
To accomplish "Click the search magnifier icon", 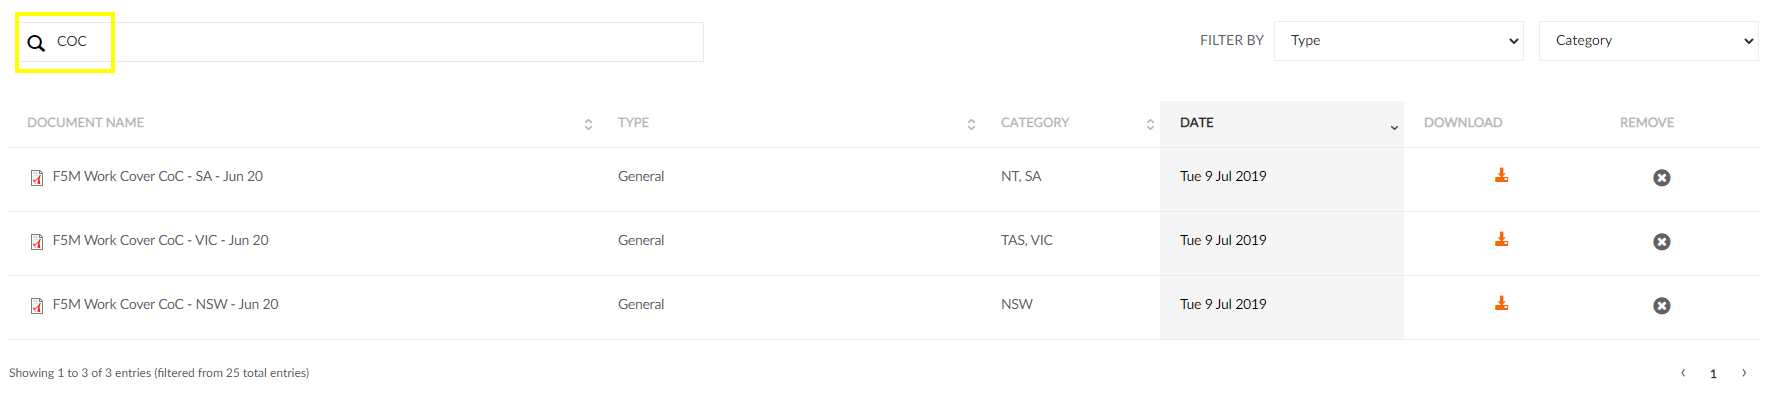I will pyautogui.click(x=36, y=43).
